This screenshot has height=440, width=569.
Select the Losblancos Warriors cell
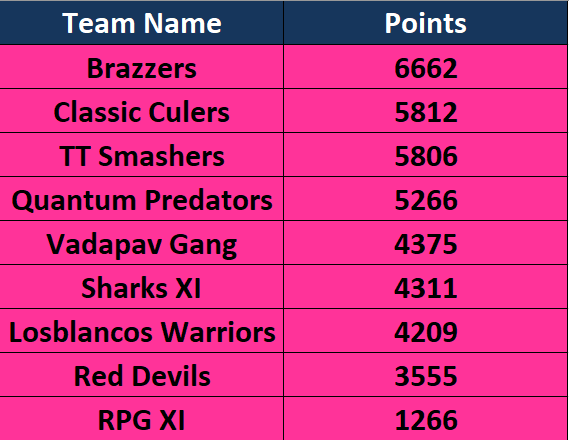pos(142,331)
